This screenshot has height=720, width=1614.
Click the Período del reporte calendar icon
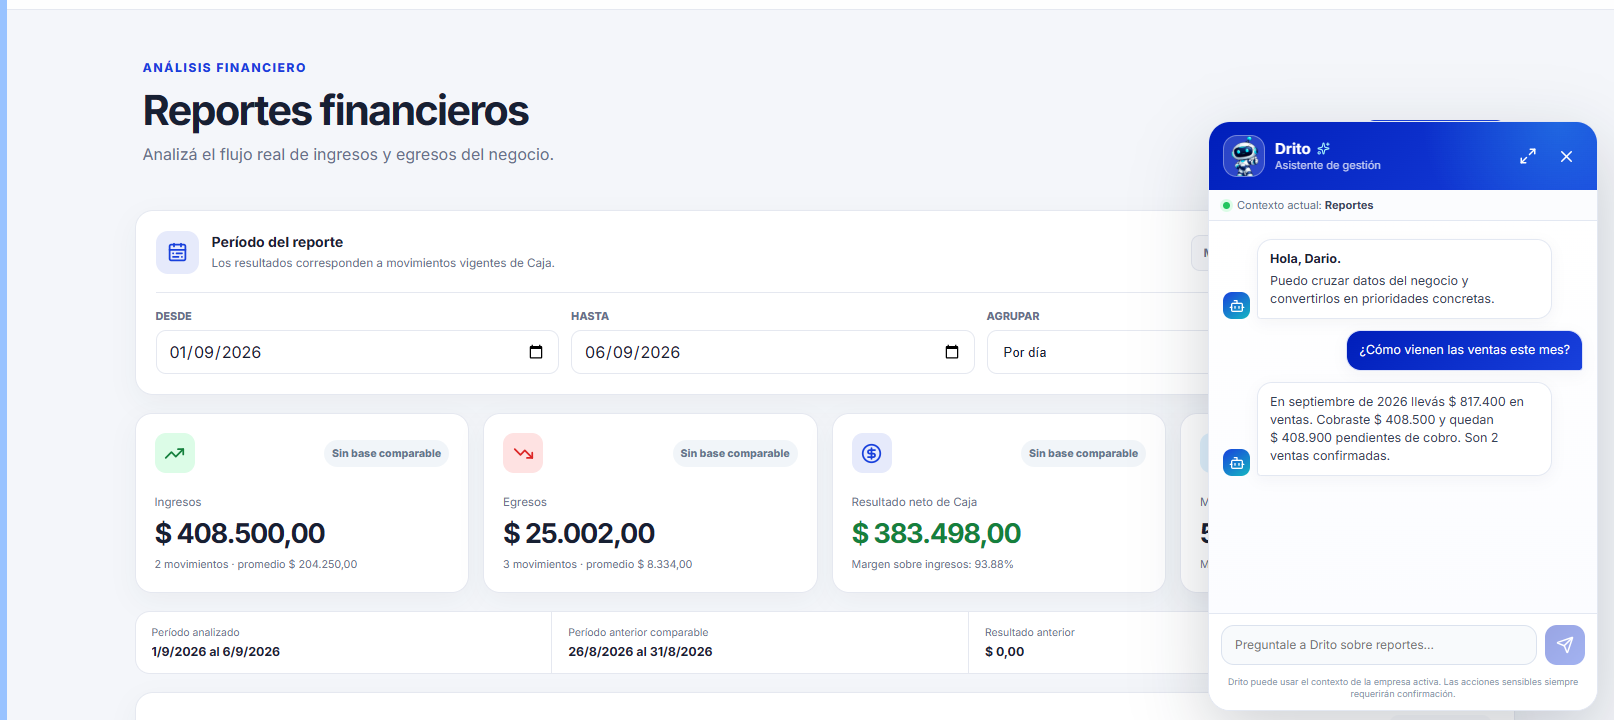[177, 252]
